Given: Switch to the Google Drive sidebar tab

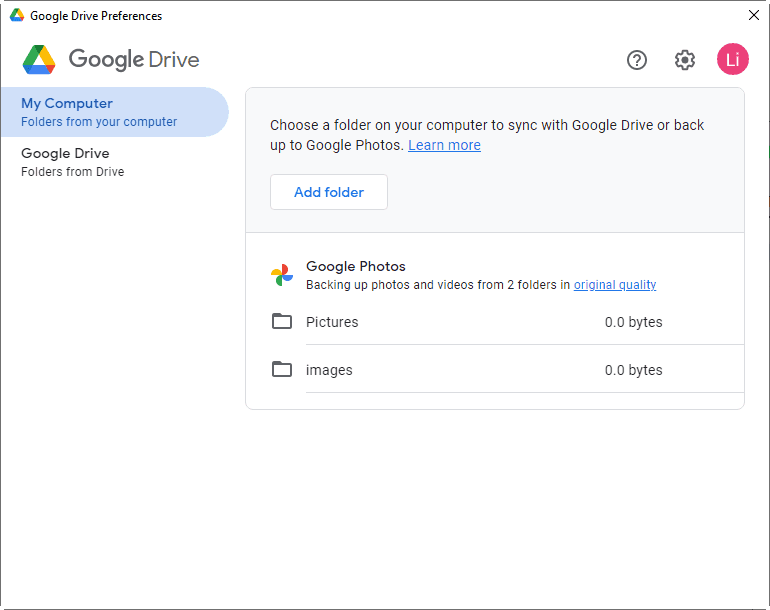Looking at the screenshot, I should click(x=115, y=162).
